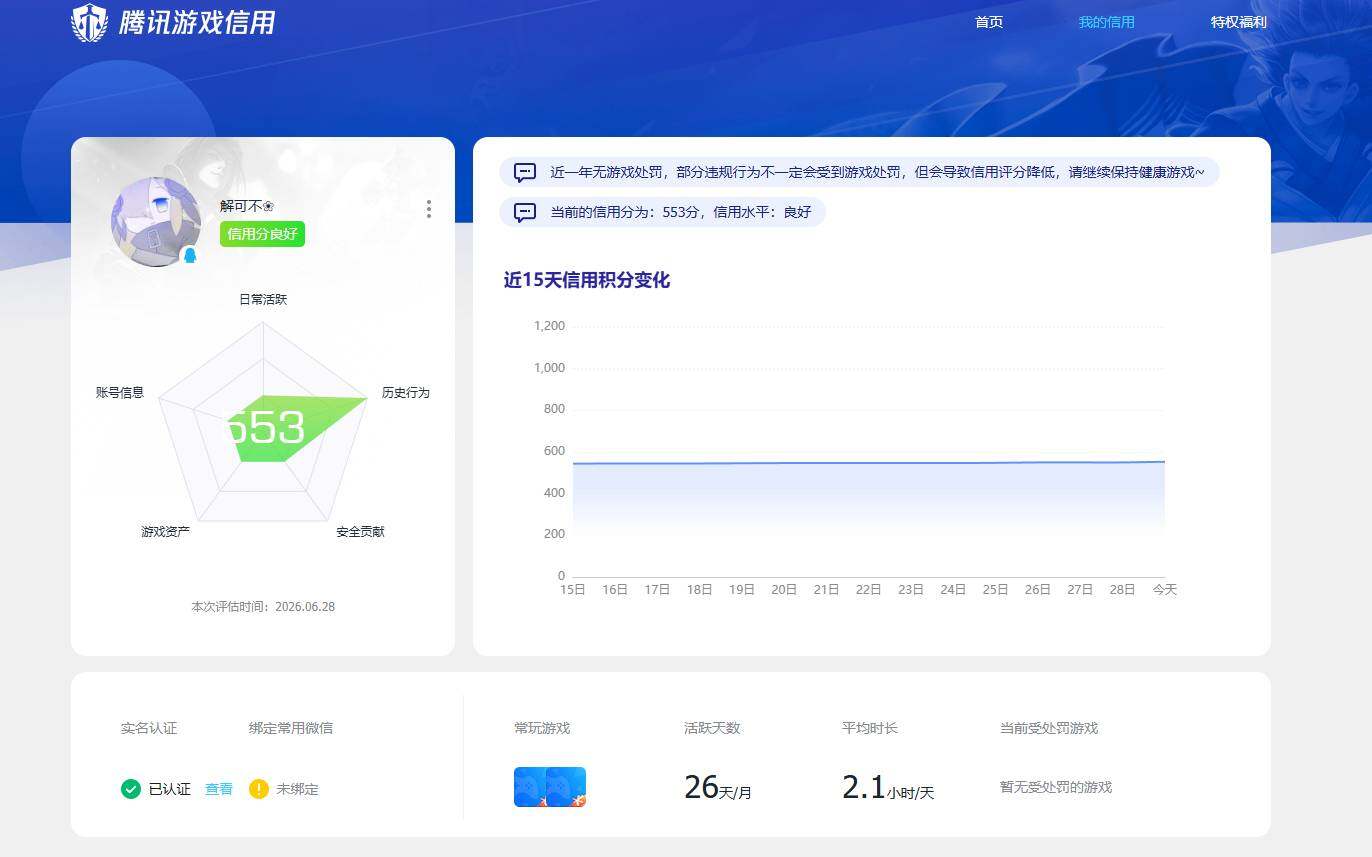The width and height of the screenshot is (1372, 857).
Task: Click the 近15天信用积分变化 chart heading
Action: (587, 280)
